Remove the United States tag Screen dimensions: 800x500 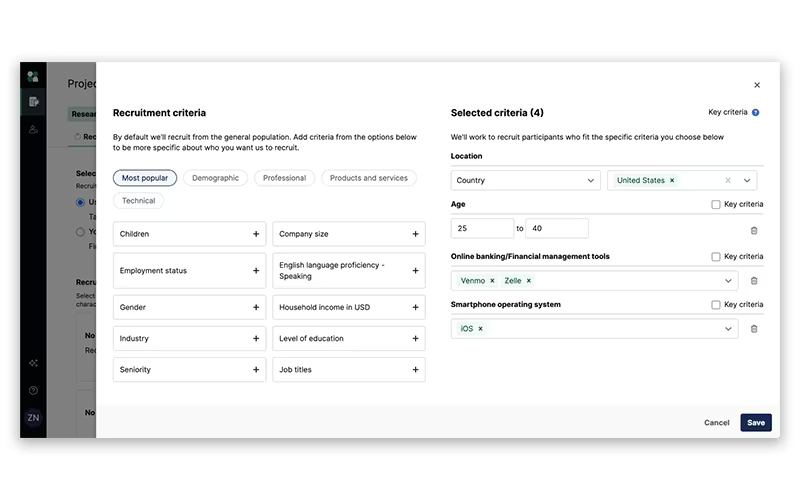coord(672,180)
